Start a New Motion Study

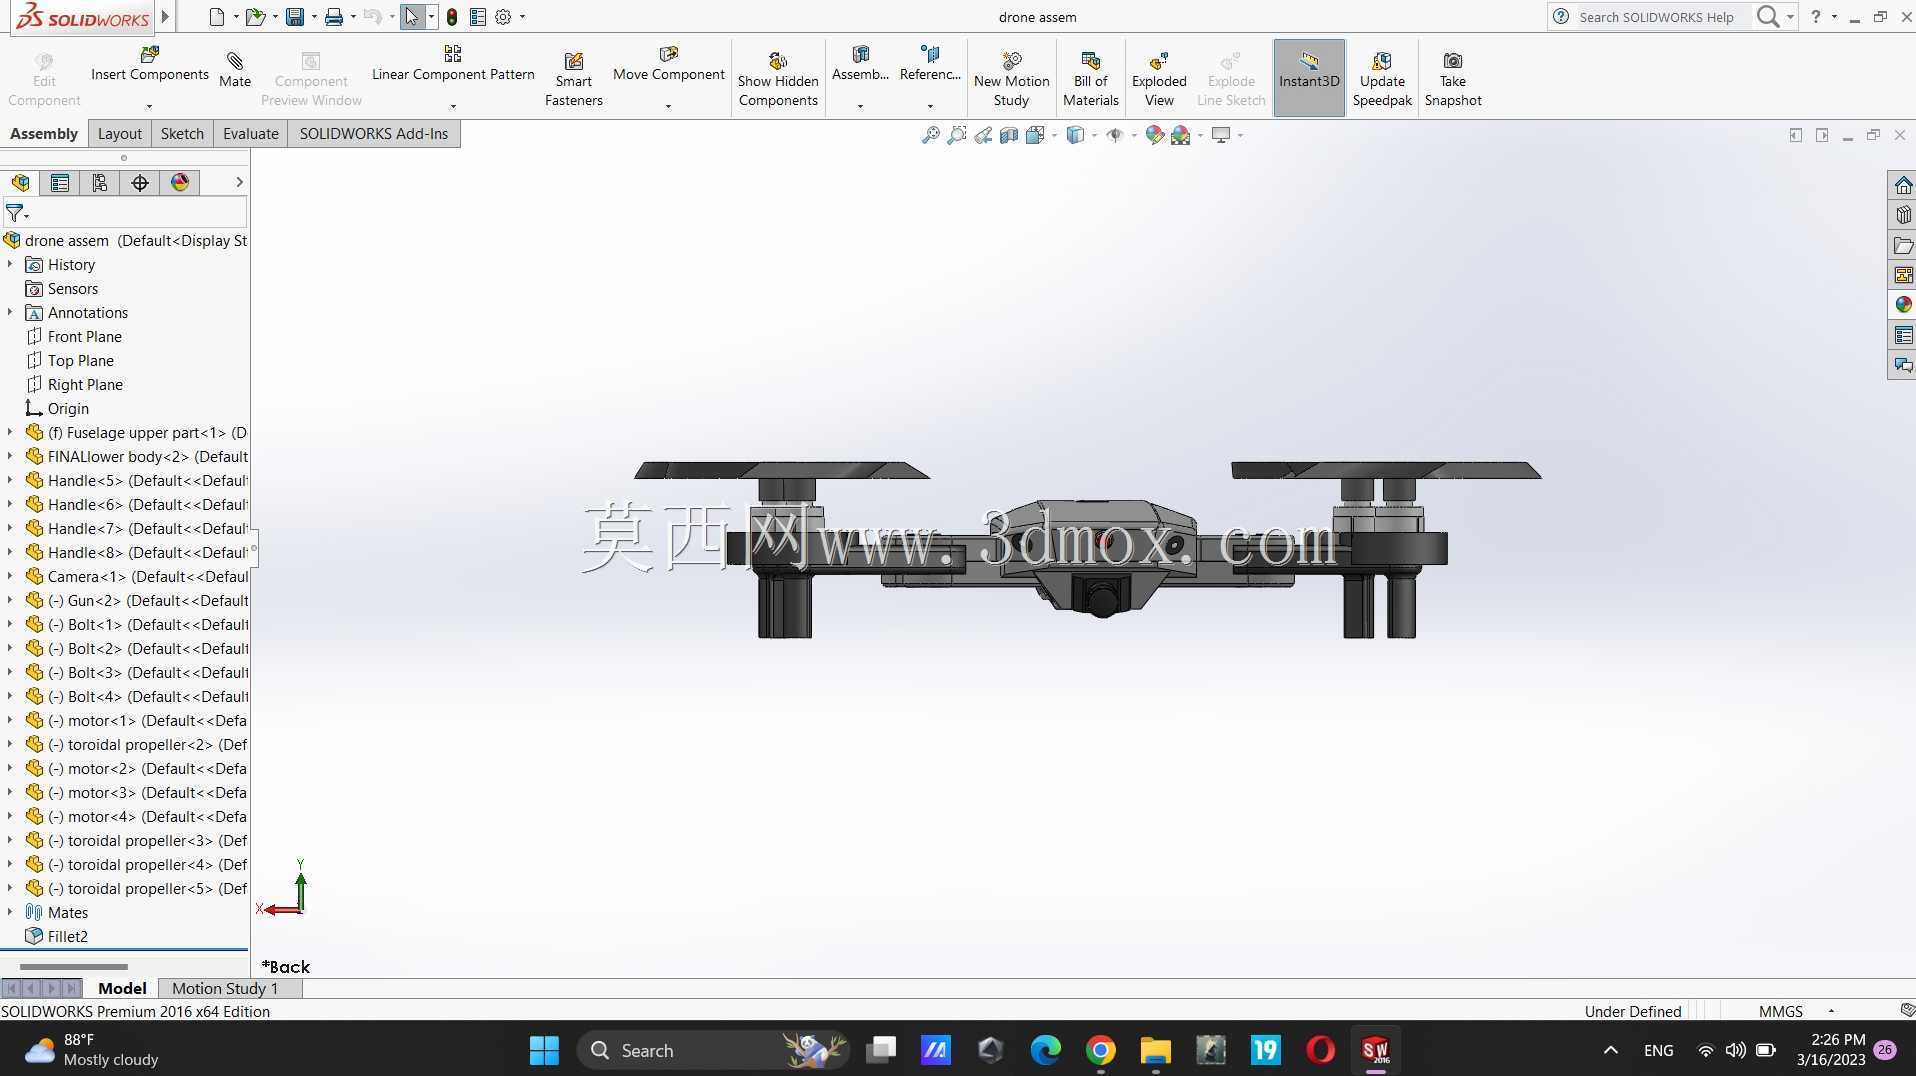(x=1011, y=80)
